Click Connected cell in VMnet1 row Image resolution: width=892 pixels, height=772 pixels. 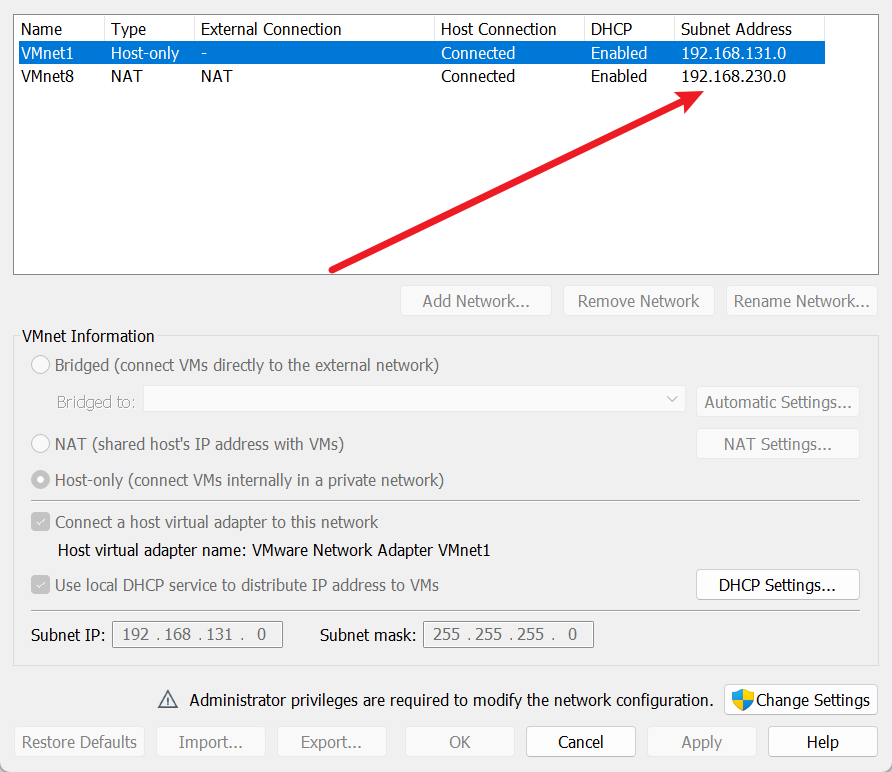point(478,53)
